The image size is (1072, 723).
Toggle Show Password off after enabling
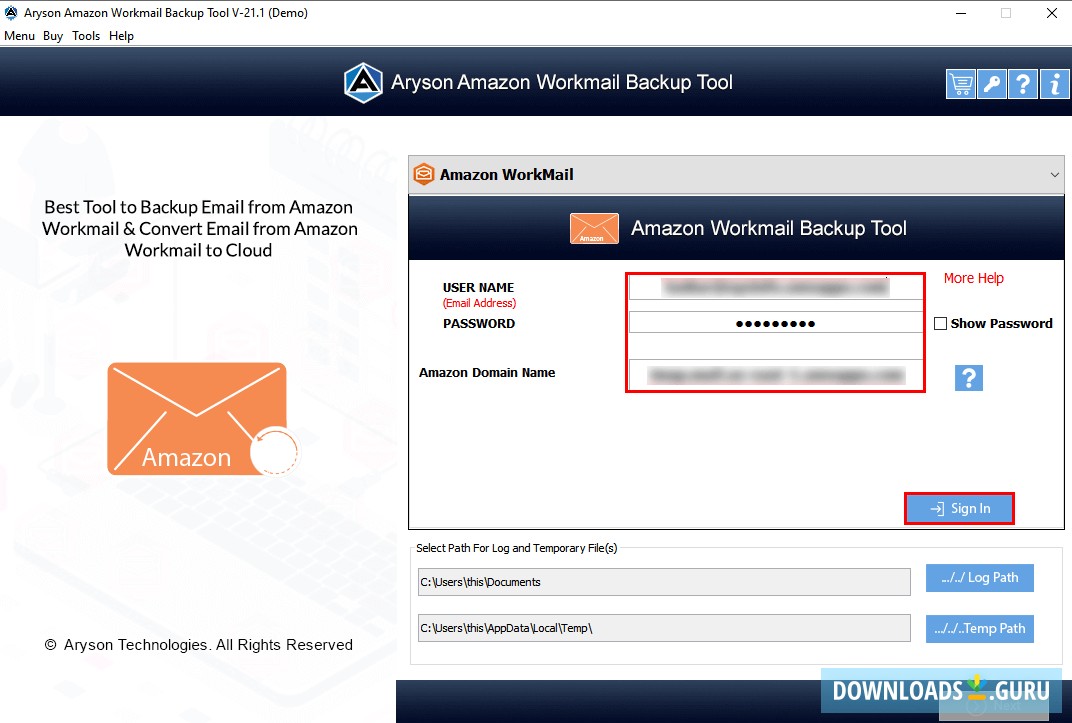click(x=939, y=323)
